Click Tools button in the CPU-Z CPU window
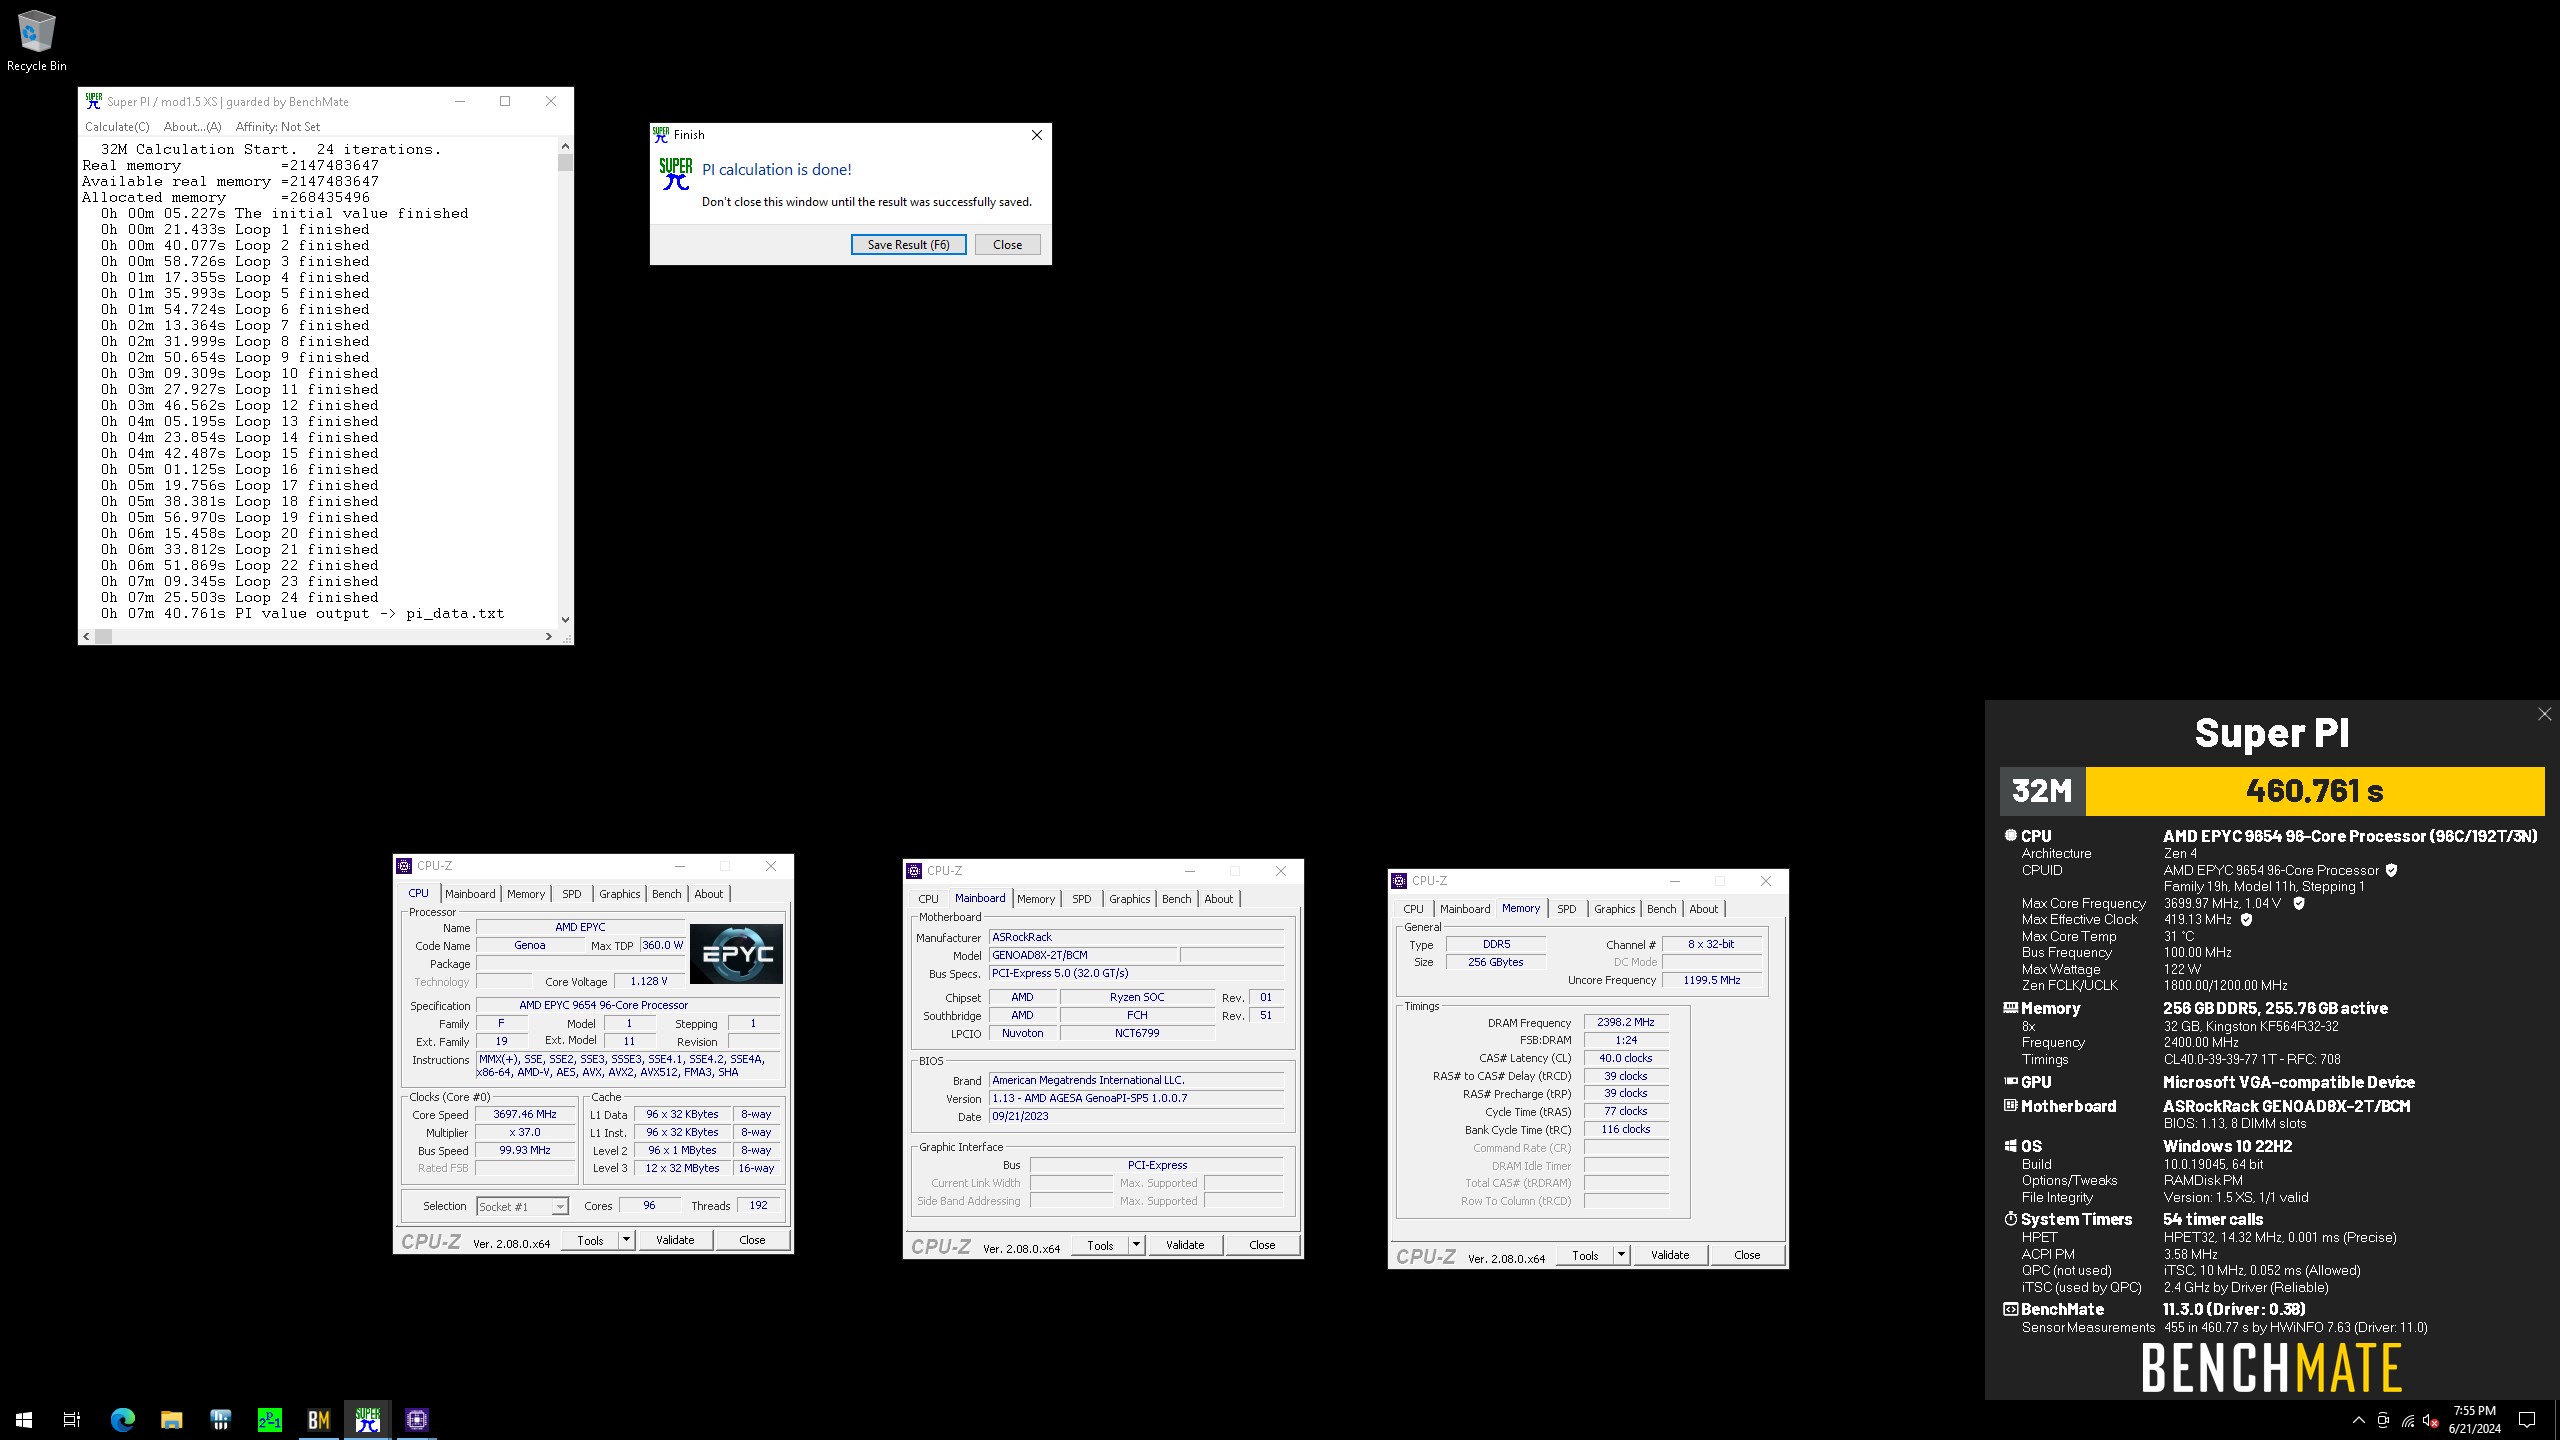2560x1440 pixels. click(590, 1240)
